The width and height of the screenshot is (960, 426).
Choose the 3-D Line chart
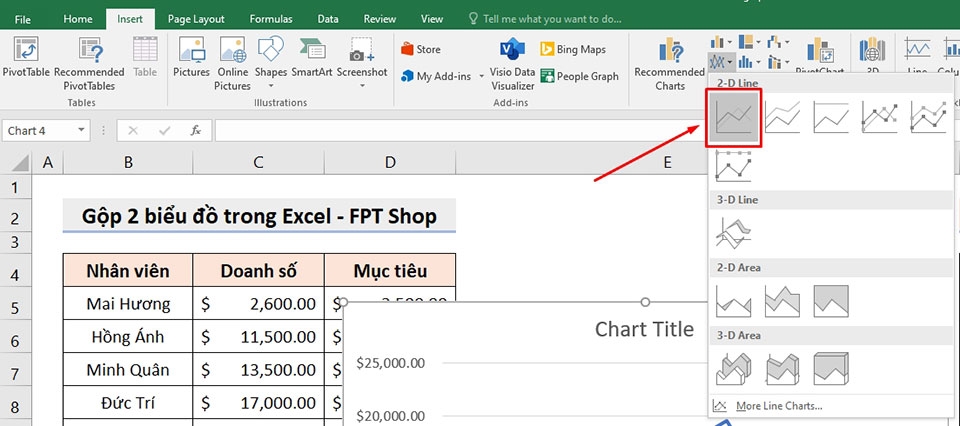(x=733, y=233)
